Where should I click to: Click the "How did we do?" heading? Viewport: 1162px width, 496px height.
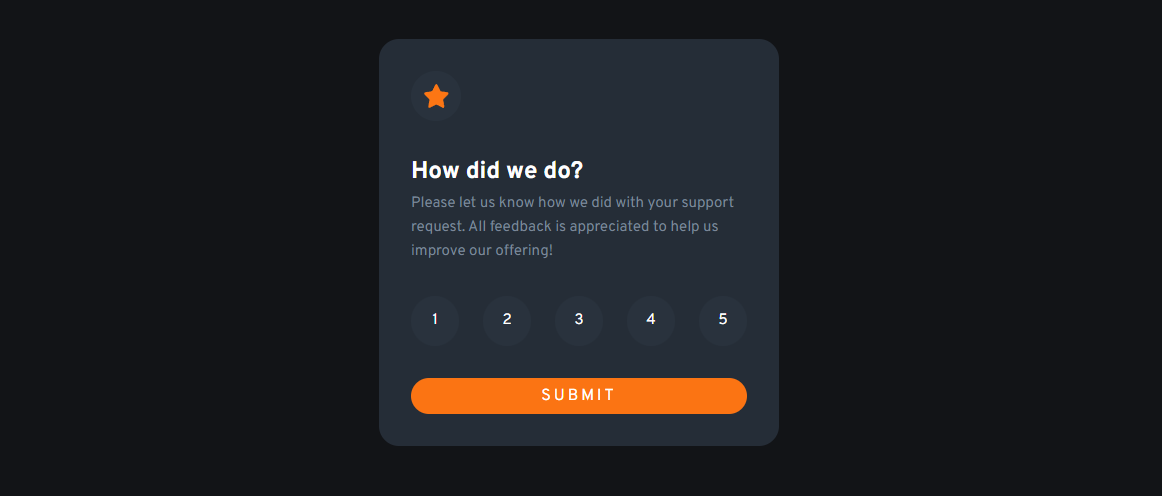tap(497, 171)
